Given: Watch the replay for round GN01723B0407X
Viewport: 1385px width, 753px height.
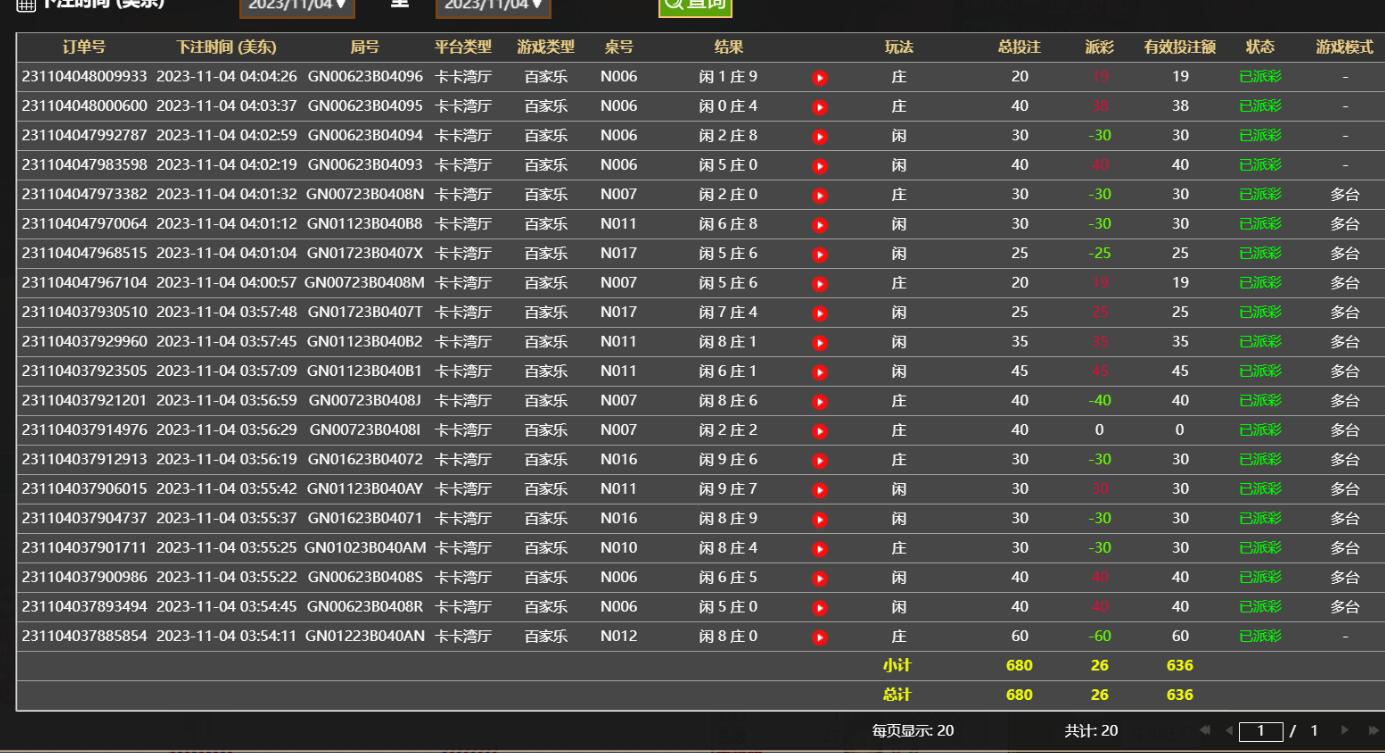Looking at the screenshot, I should 820,254.
